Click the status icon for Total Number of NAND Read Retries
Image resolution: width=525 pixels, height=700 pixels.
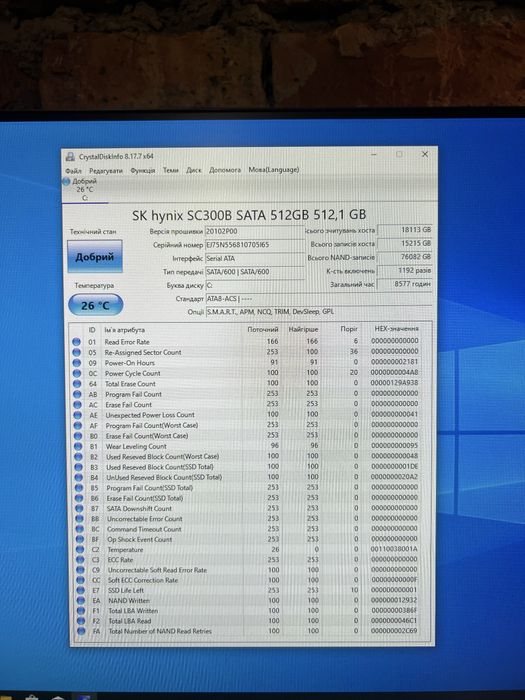(81, 631)
